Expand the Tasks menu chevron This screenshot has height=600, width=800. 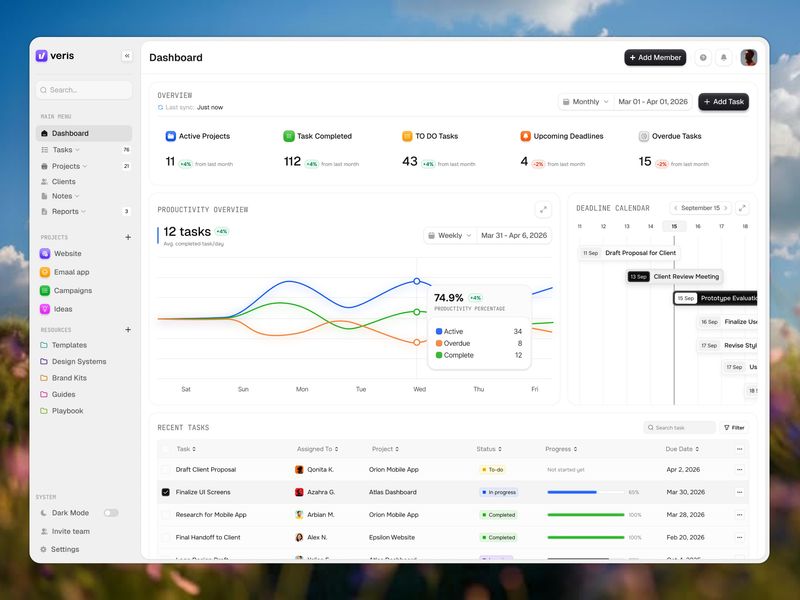pos(78,150)
